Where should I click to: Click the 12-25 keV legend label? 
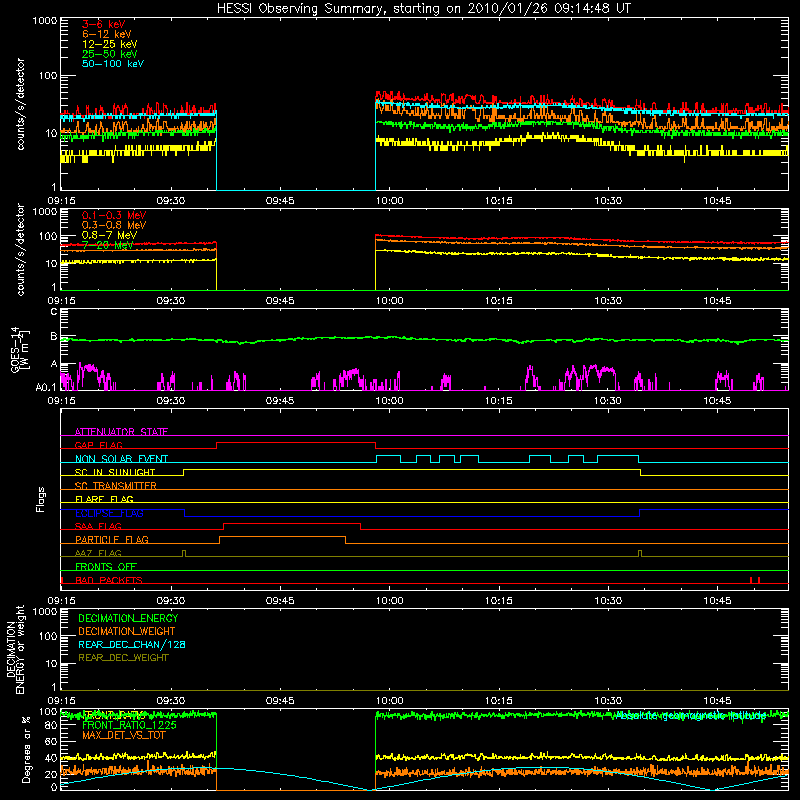tap(109, 44)
